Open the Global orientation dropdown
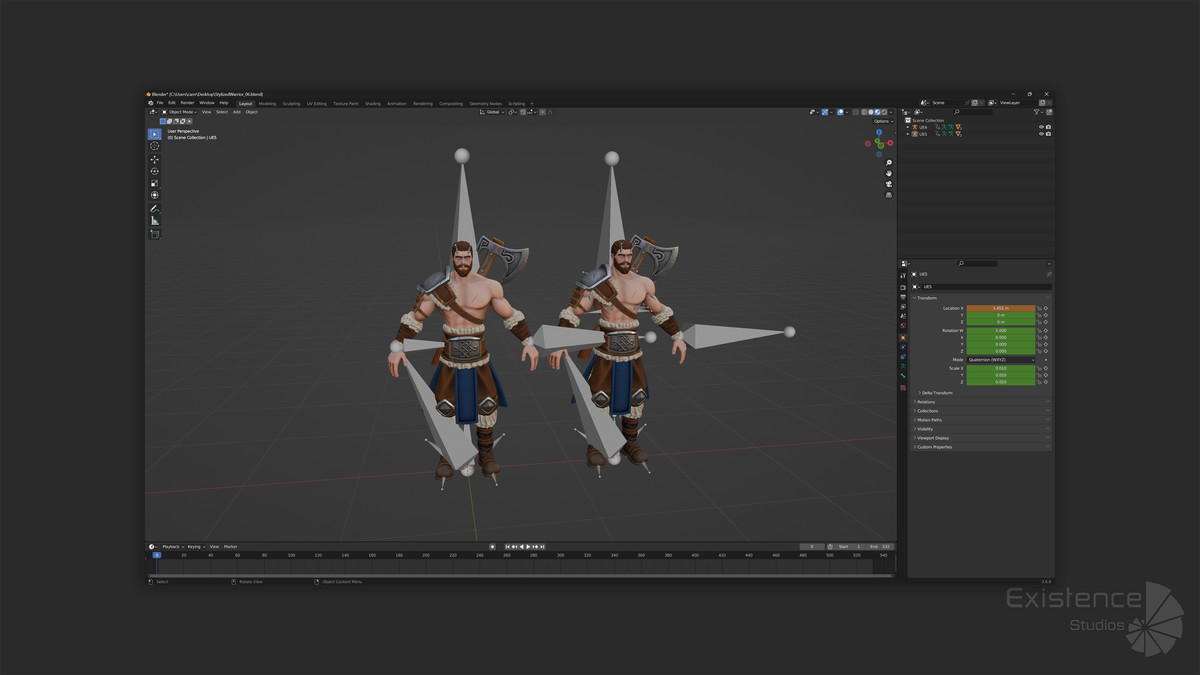1200x675 pixels. tap(493, 112)
